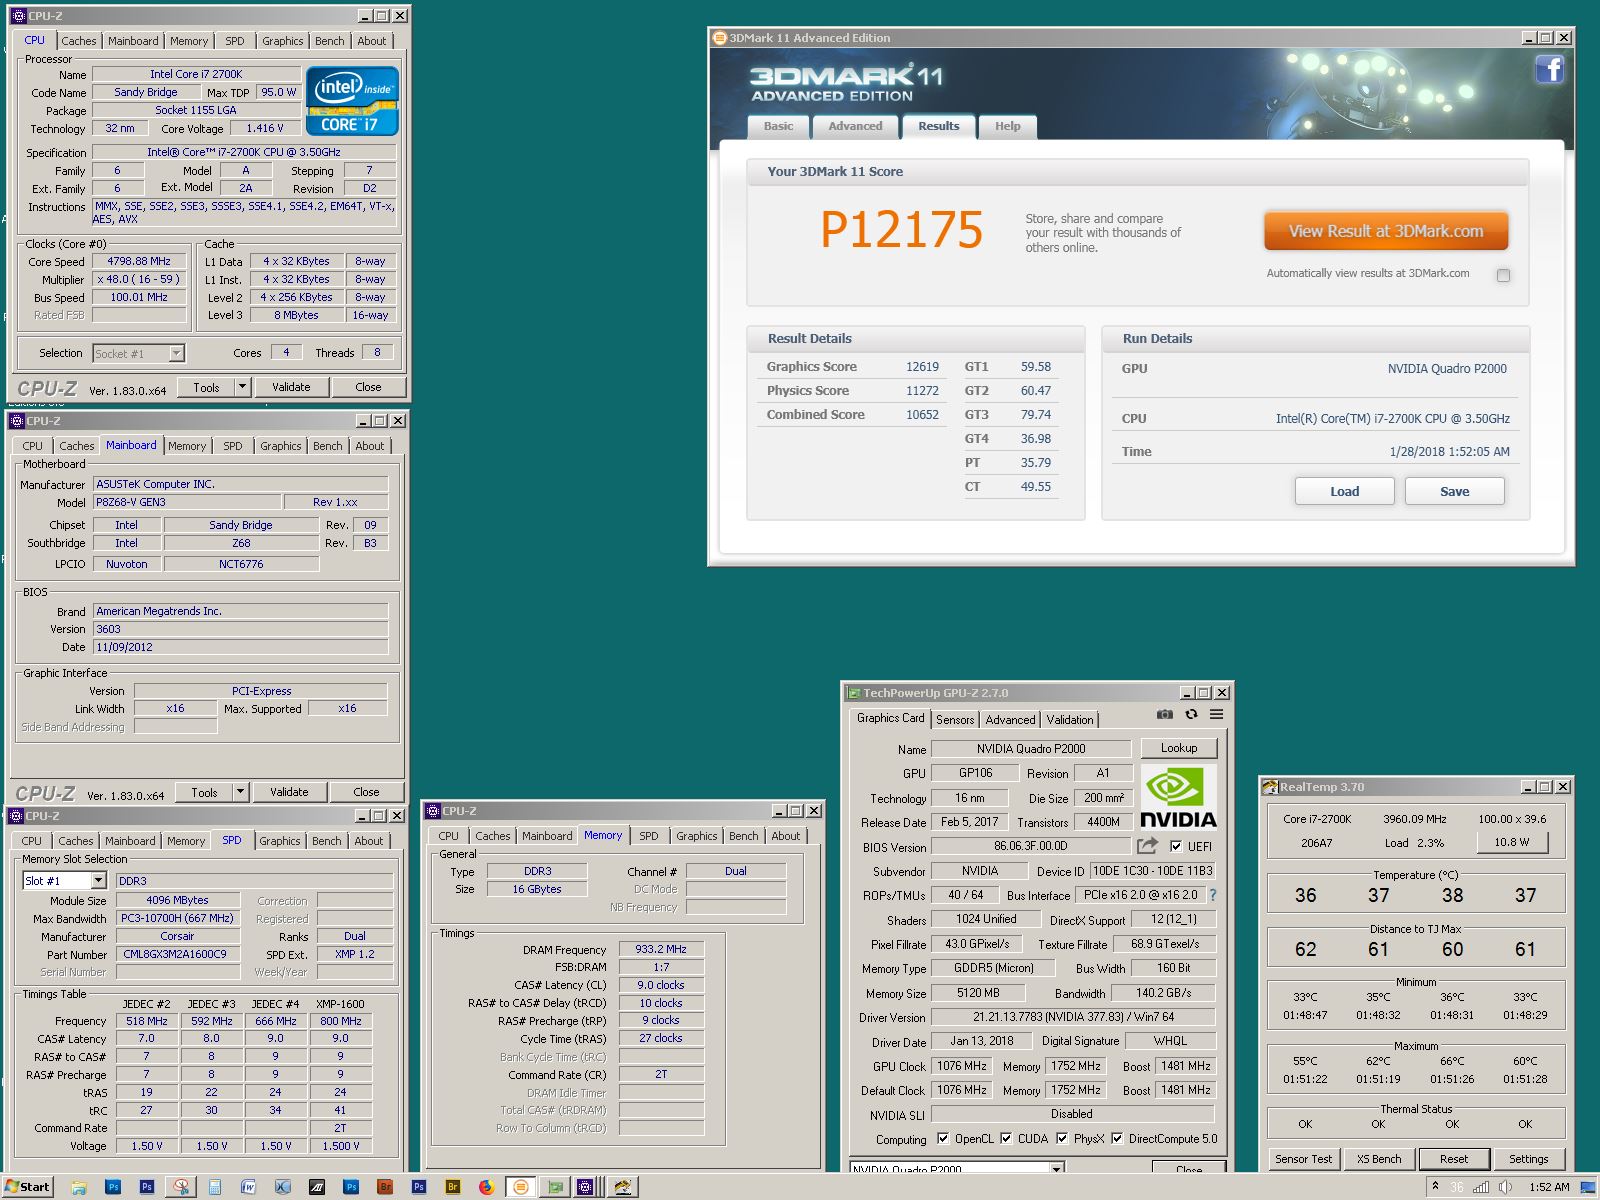Click the NVIDIA logo in GPU-Z
The image size is (1600, 1200).
(1178, 797)
